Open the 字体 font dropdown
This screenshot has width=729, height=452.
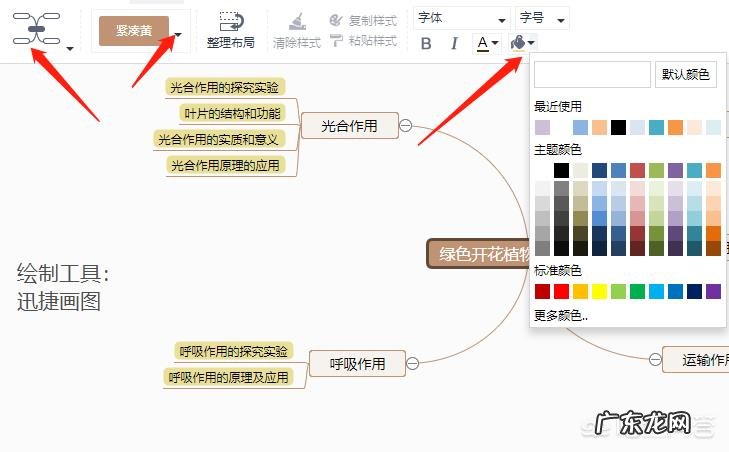pos(461,18)
